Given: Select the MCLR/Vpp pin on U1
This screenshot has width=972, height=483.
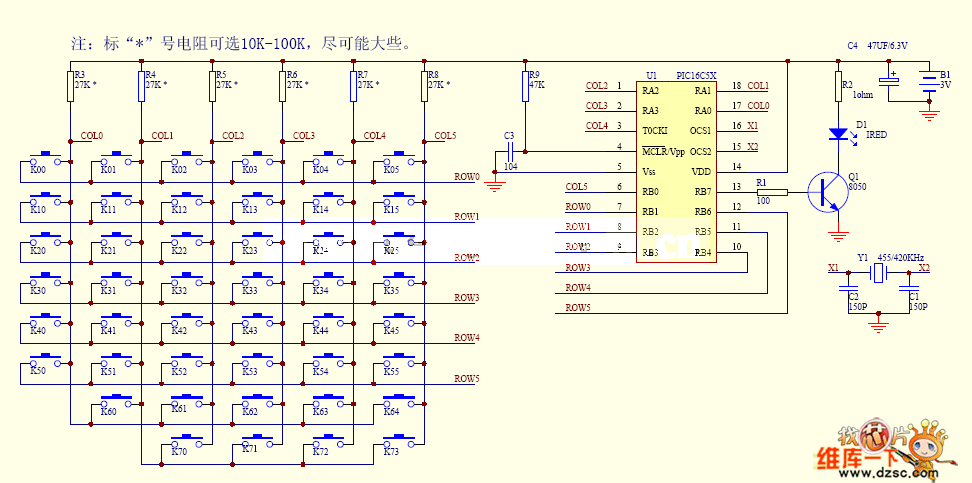Looking at the screenshot, I should pyautogui.click(x=663, y=151).
